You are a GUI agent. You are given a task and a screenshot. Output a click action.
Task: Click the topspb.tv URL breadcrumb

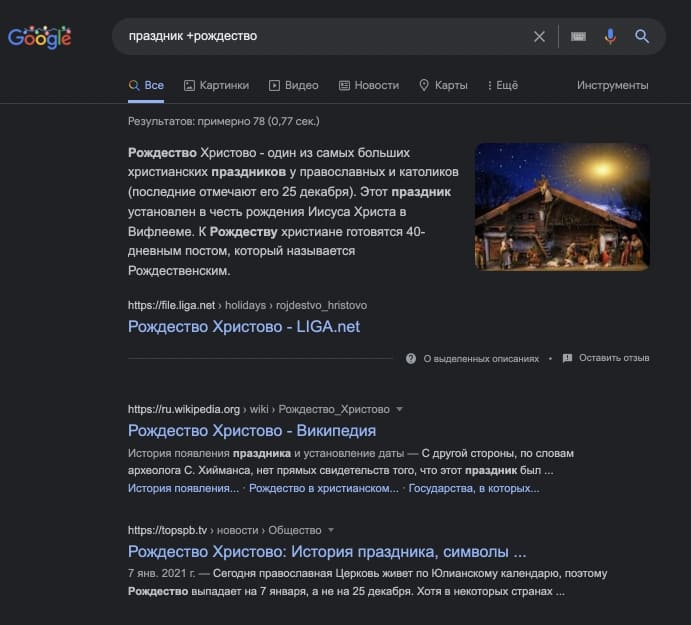pyautogui.click(x=225, y=530)
